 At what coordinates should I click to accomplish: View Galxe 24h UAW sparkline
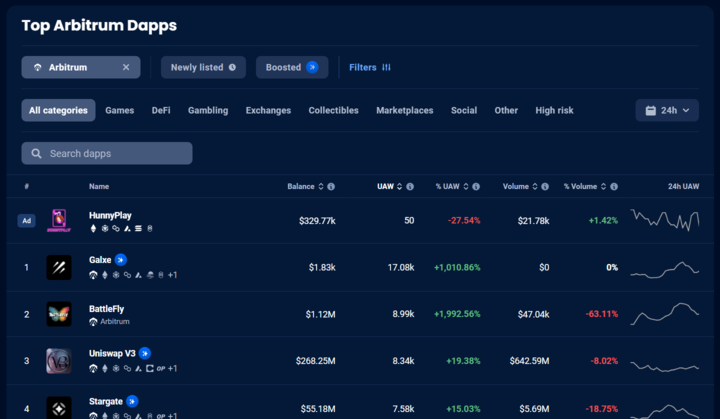coord(665,270)
